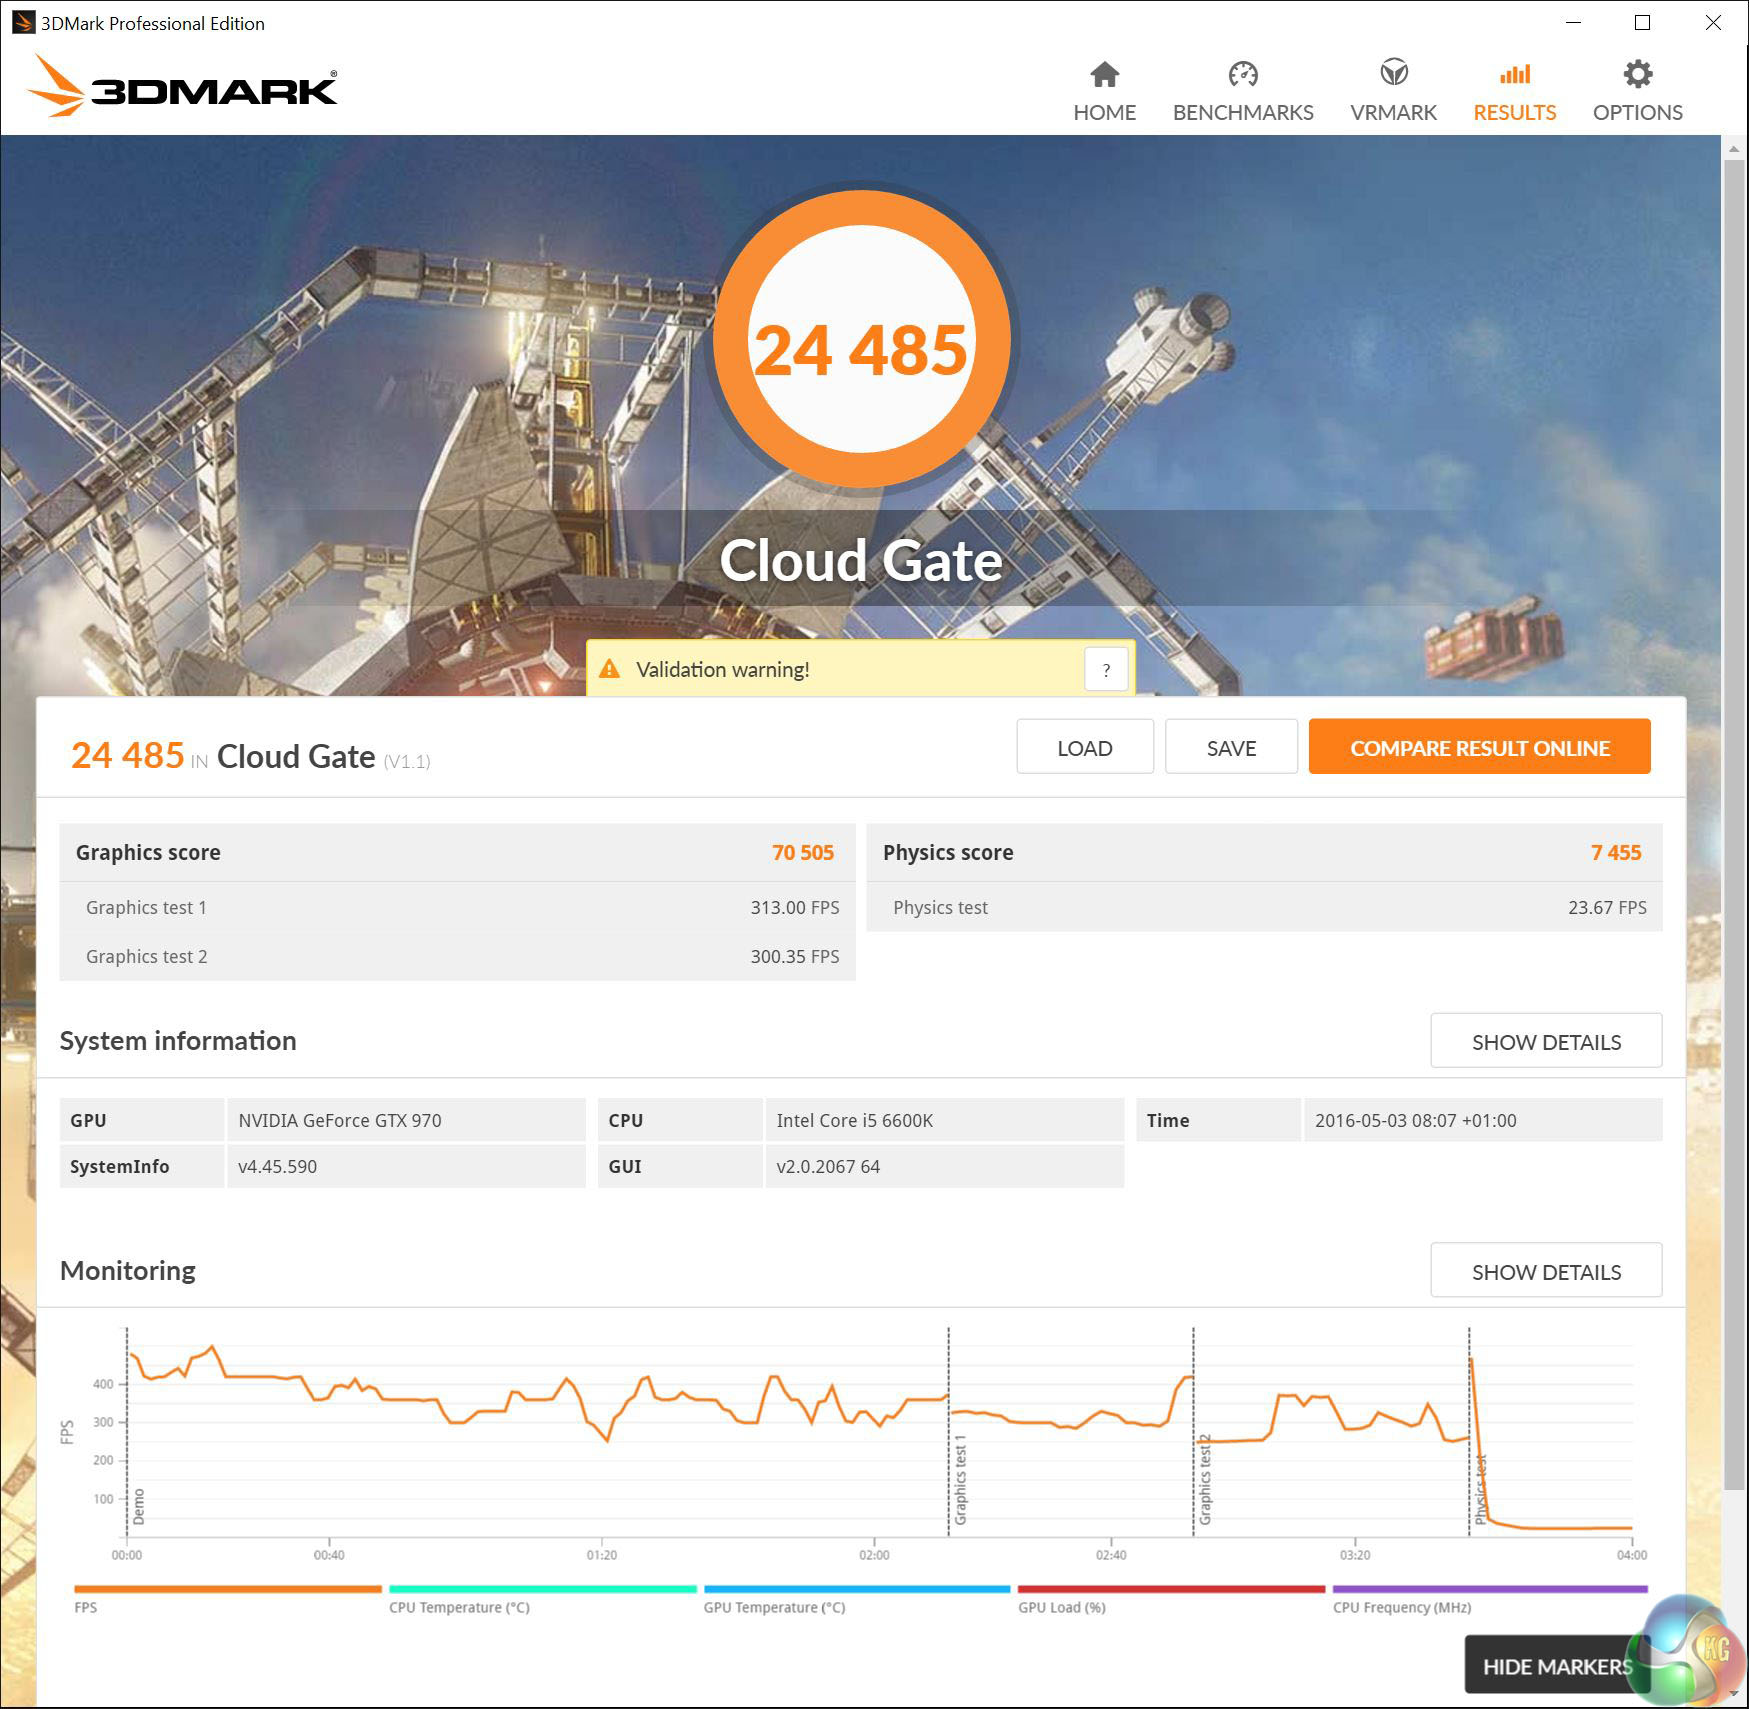This screenshot has width=1749, height=1709.
Task: Toggle the GPU Temperature legend color bar
Action: coord(857,1589)
